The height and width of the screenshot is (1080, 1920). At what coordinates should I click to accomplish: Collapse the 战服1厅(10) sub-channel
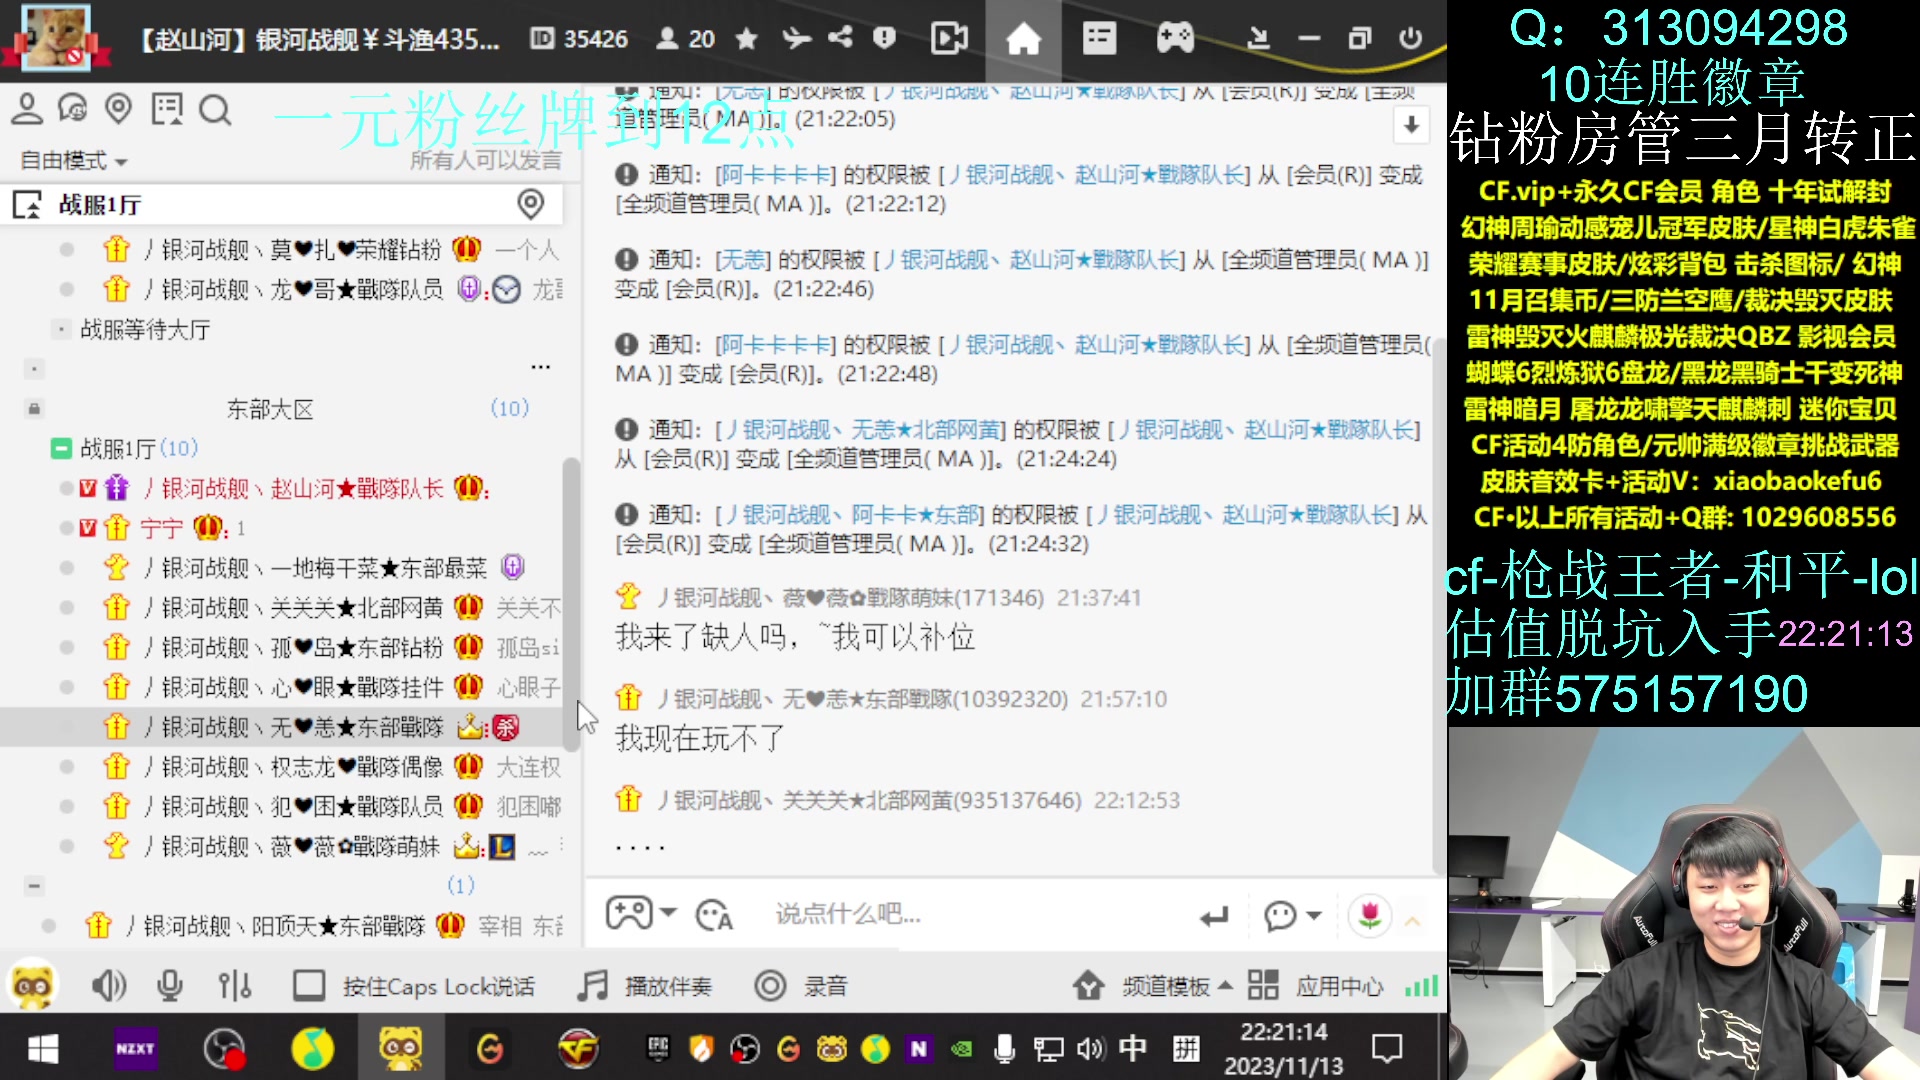tap(61, 448)
